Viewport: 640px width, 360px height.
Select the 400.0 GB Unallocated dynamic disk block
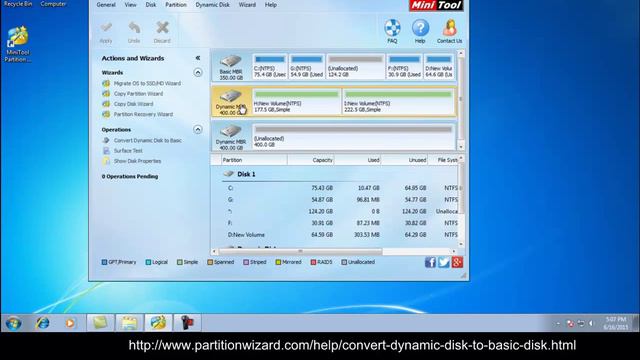pos(353,137)
